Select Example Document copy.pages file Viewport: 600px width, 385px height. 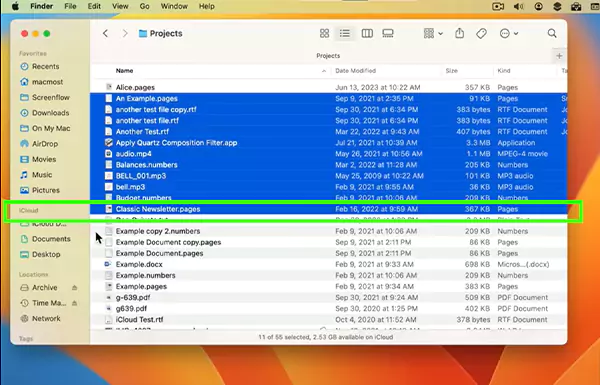coord(328,242)
